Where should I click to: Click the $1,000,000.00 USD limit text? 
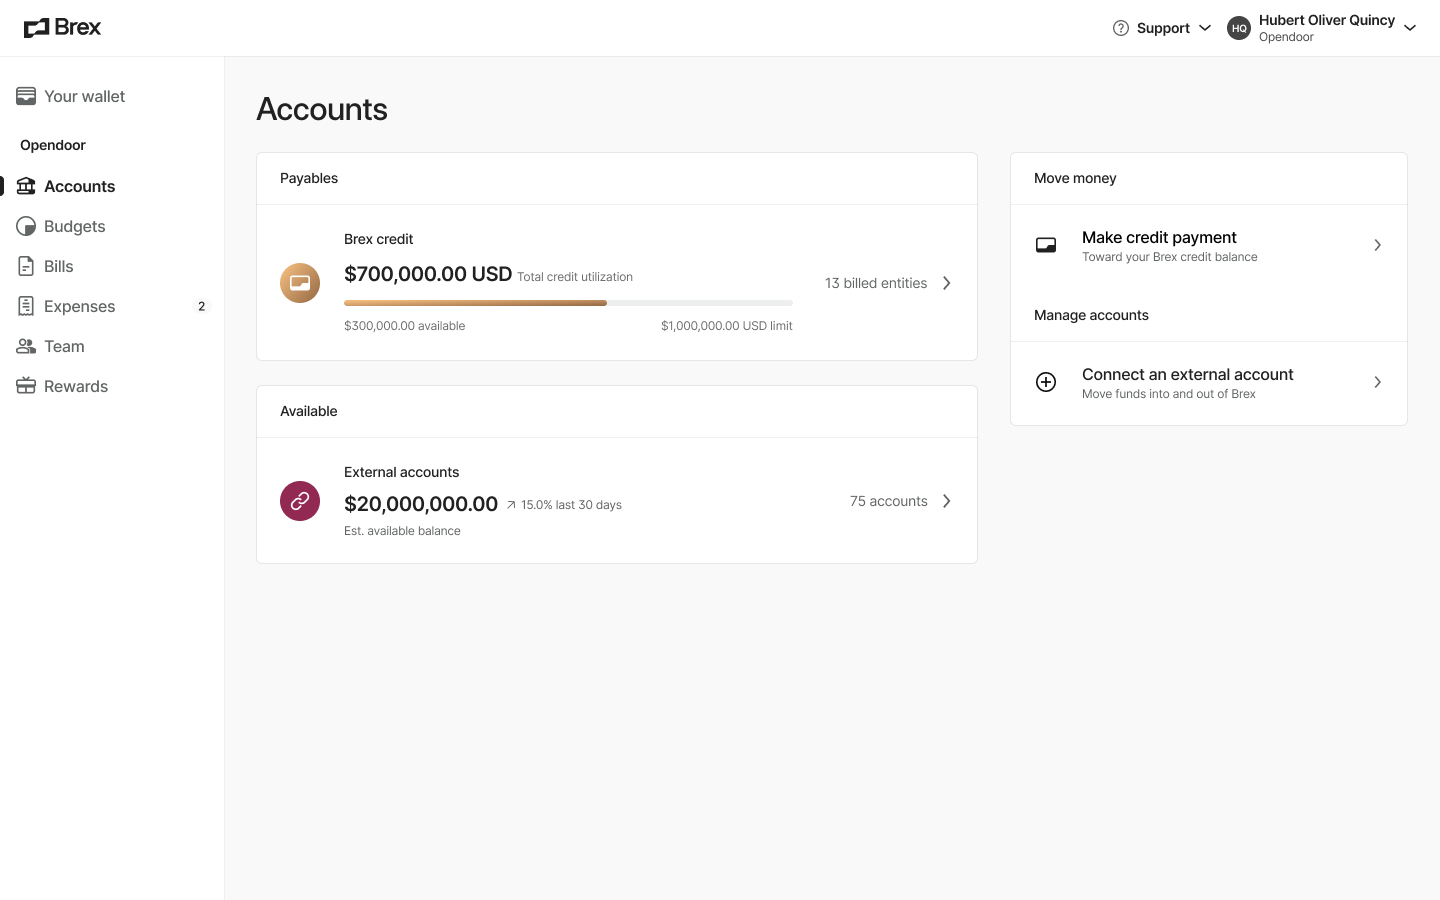pos(726,326)
